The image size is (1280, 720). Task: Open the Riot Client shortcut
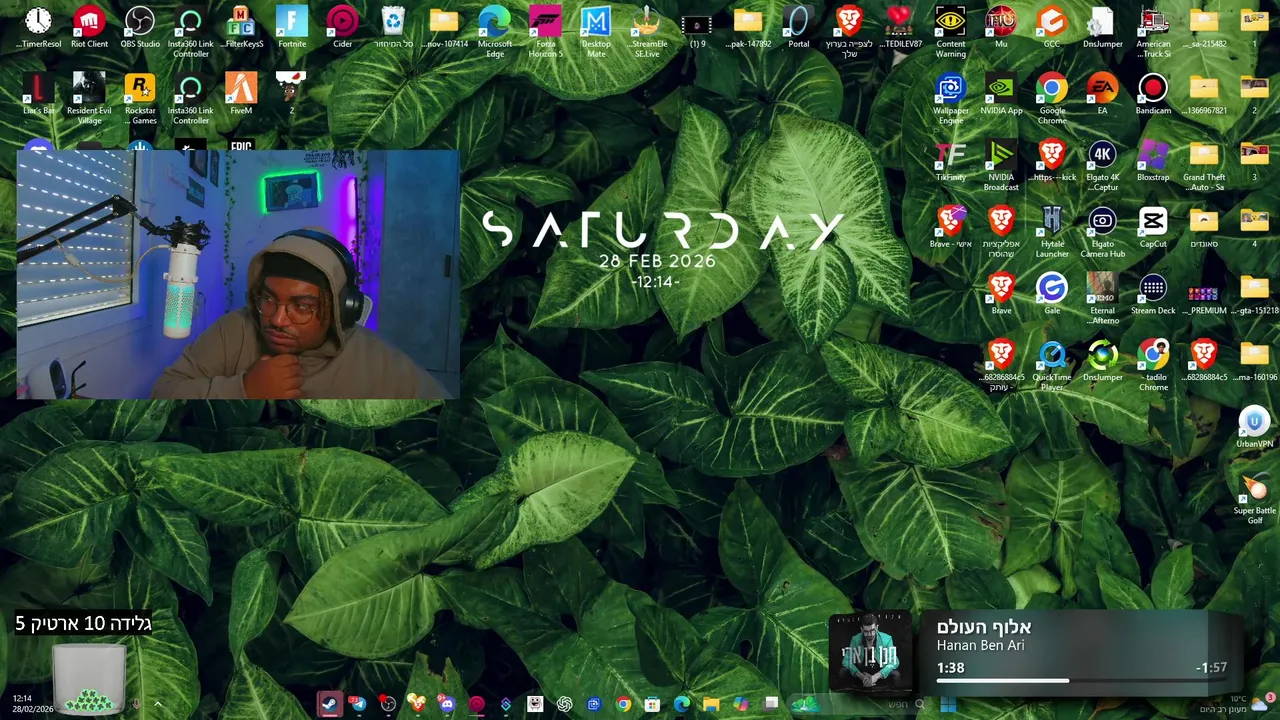tap(89, 27)
